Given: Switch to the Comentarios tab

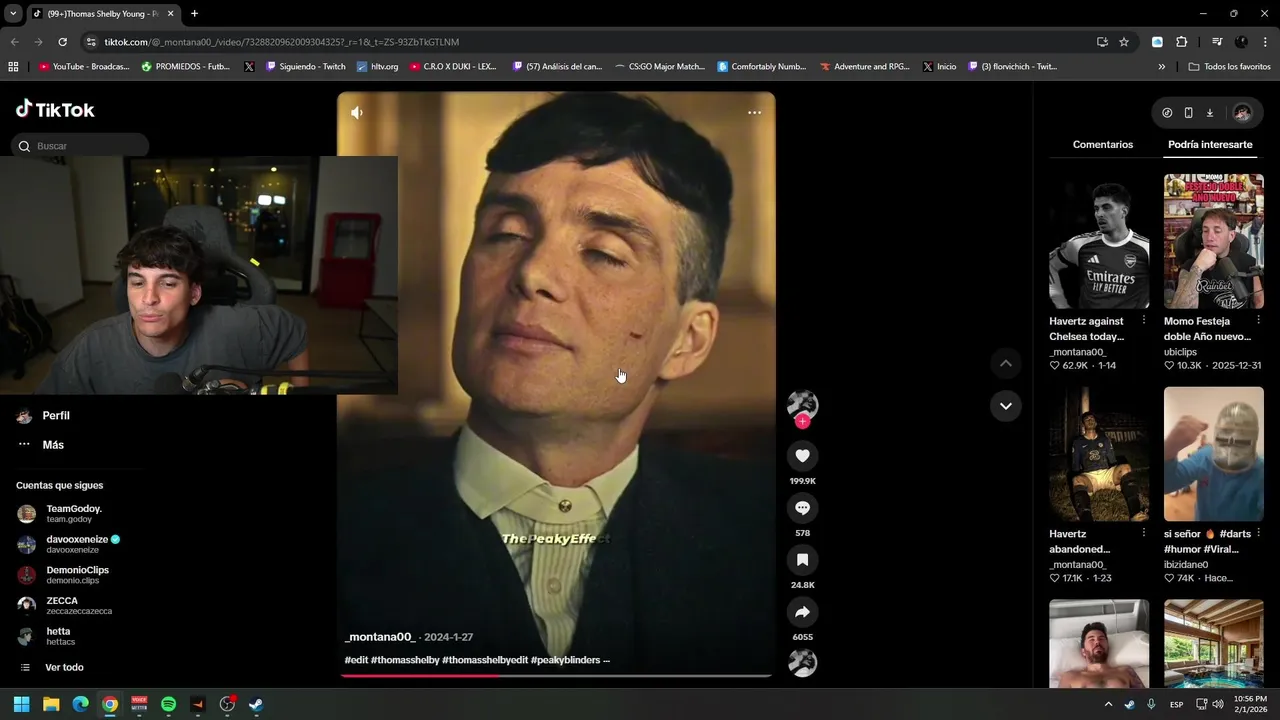Looking at the screenshot, I should [1103, 145].
